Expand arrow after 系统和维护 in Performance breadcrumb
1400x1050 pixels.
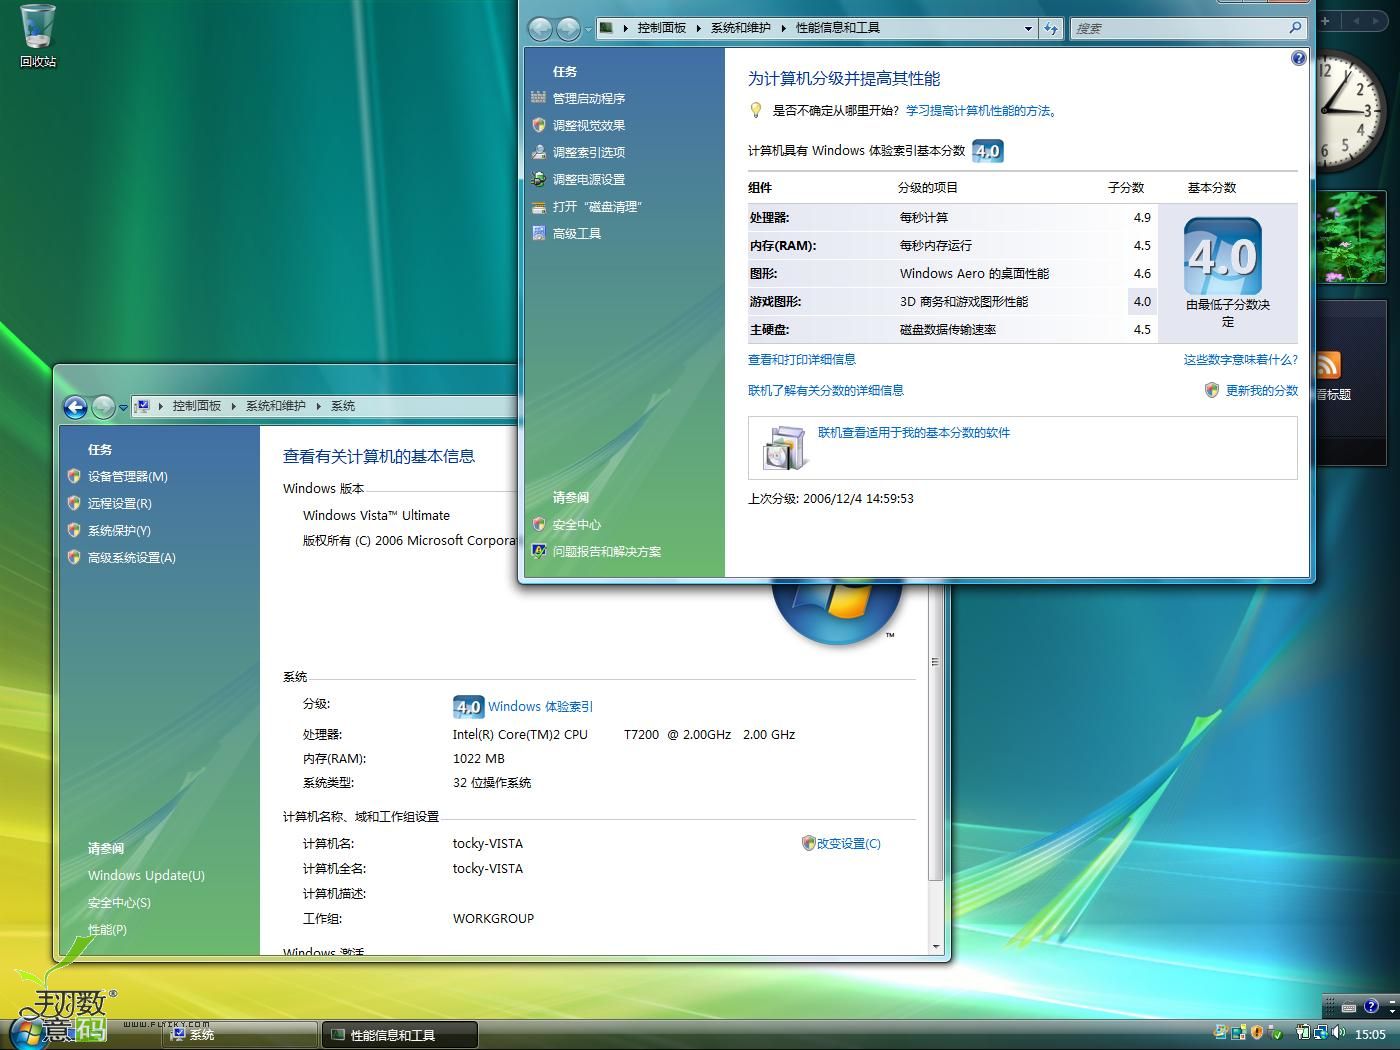(x=783, y=28)
